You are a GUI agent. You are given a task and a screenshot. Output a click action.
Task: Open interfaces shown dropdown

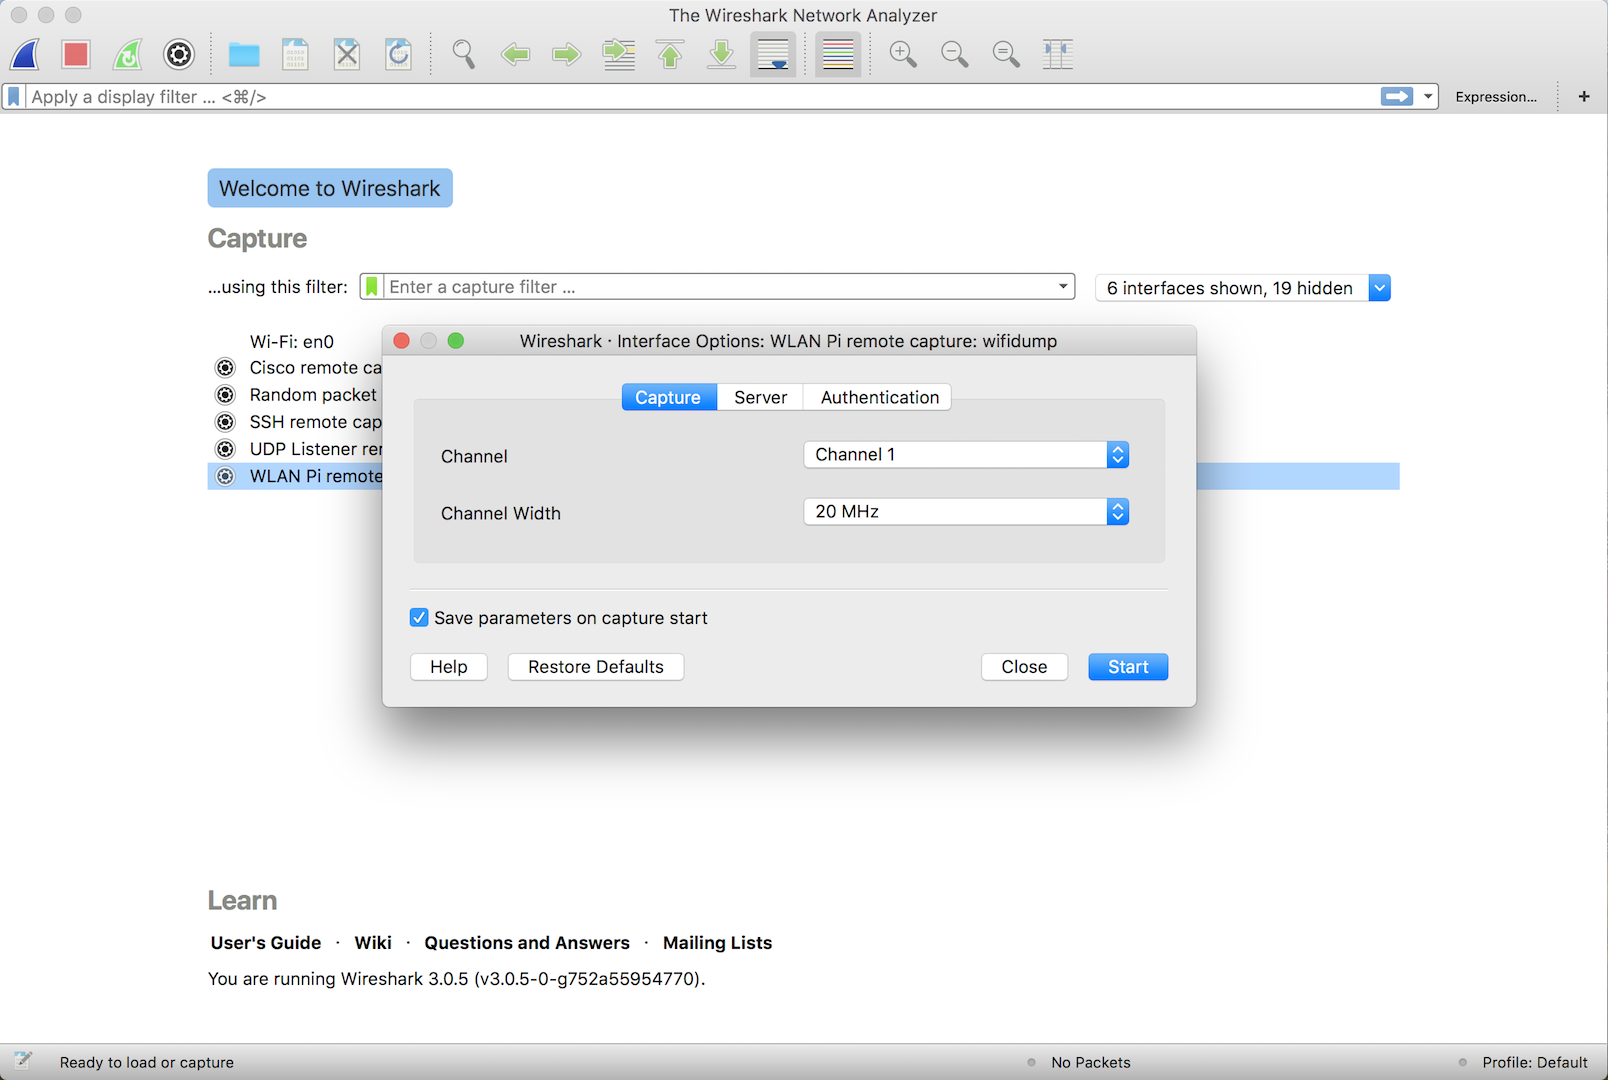tap(1243, 288)
